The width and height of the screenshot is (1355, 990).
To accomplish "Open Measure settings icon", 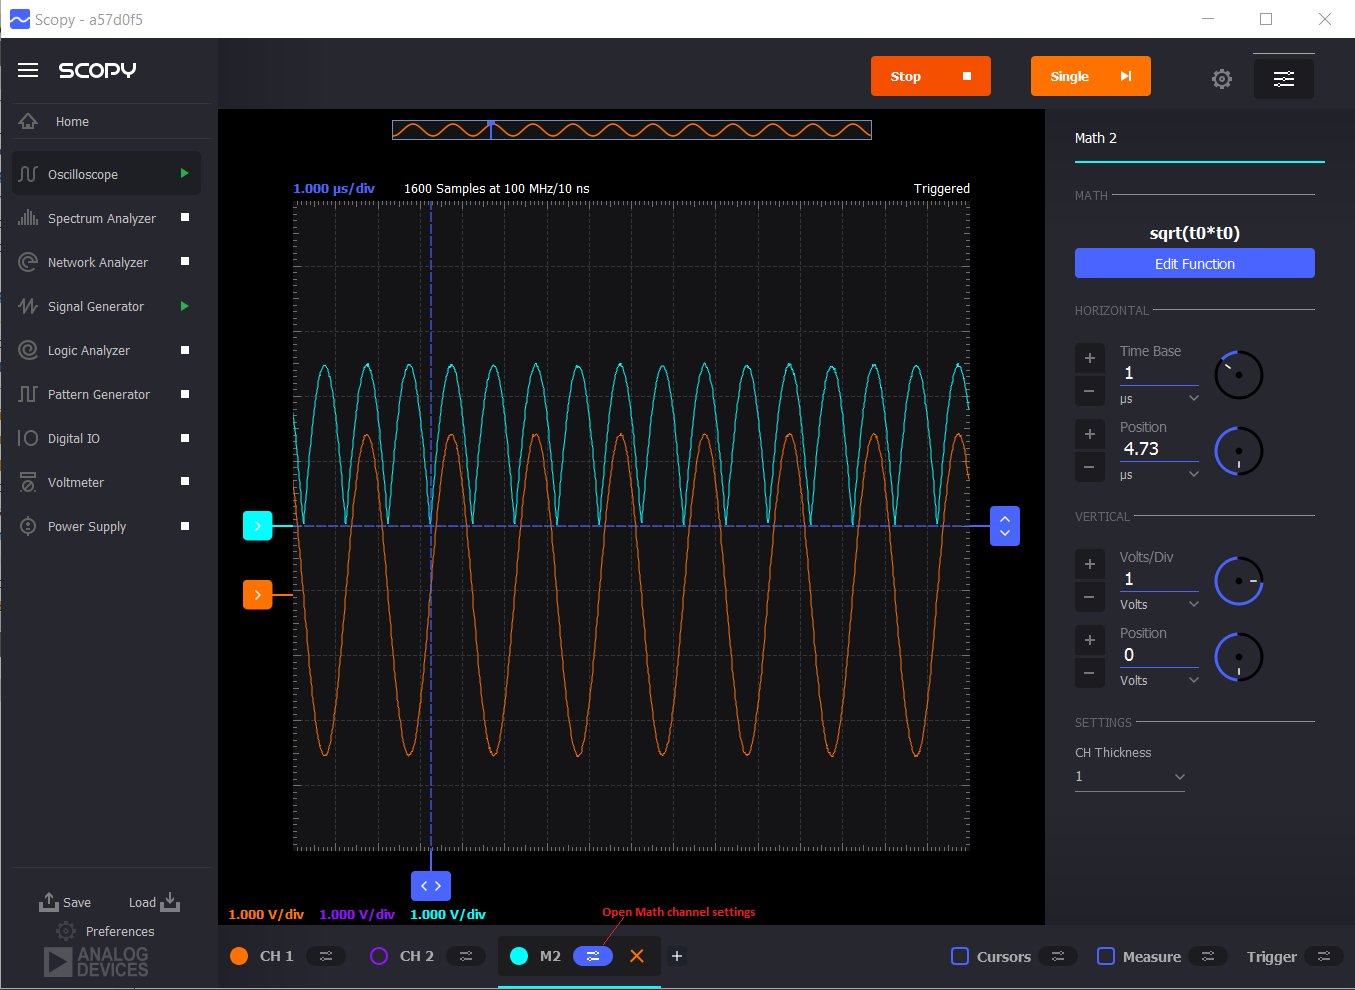I will coord(1208,956).
